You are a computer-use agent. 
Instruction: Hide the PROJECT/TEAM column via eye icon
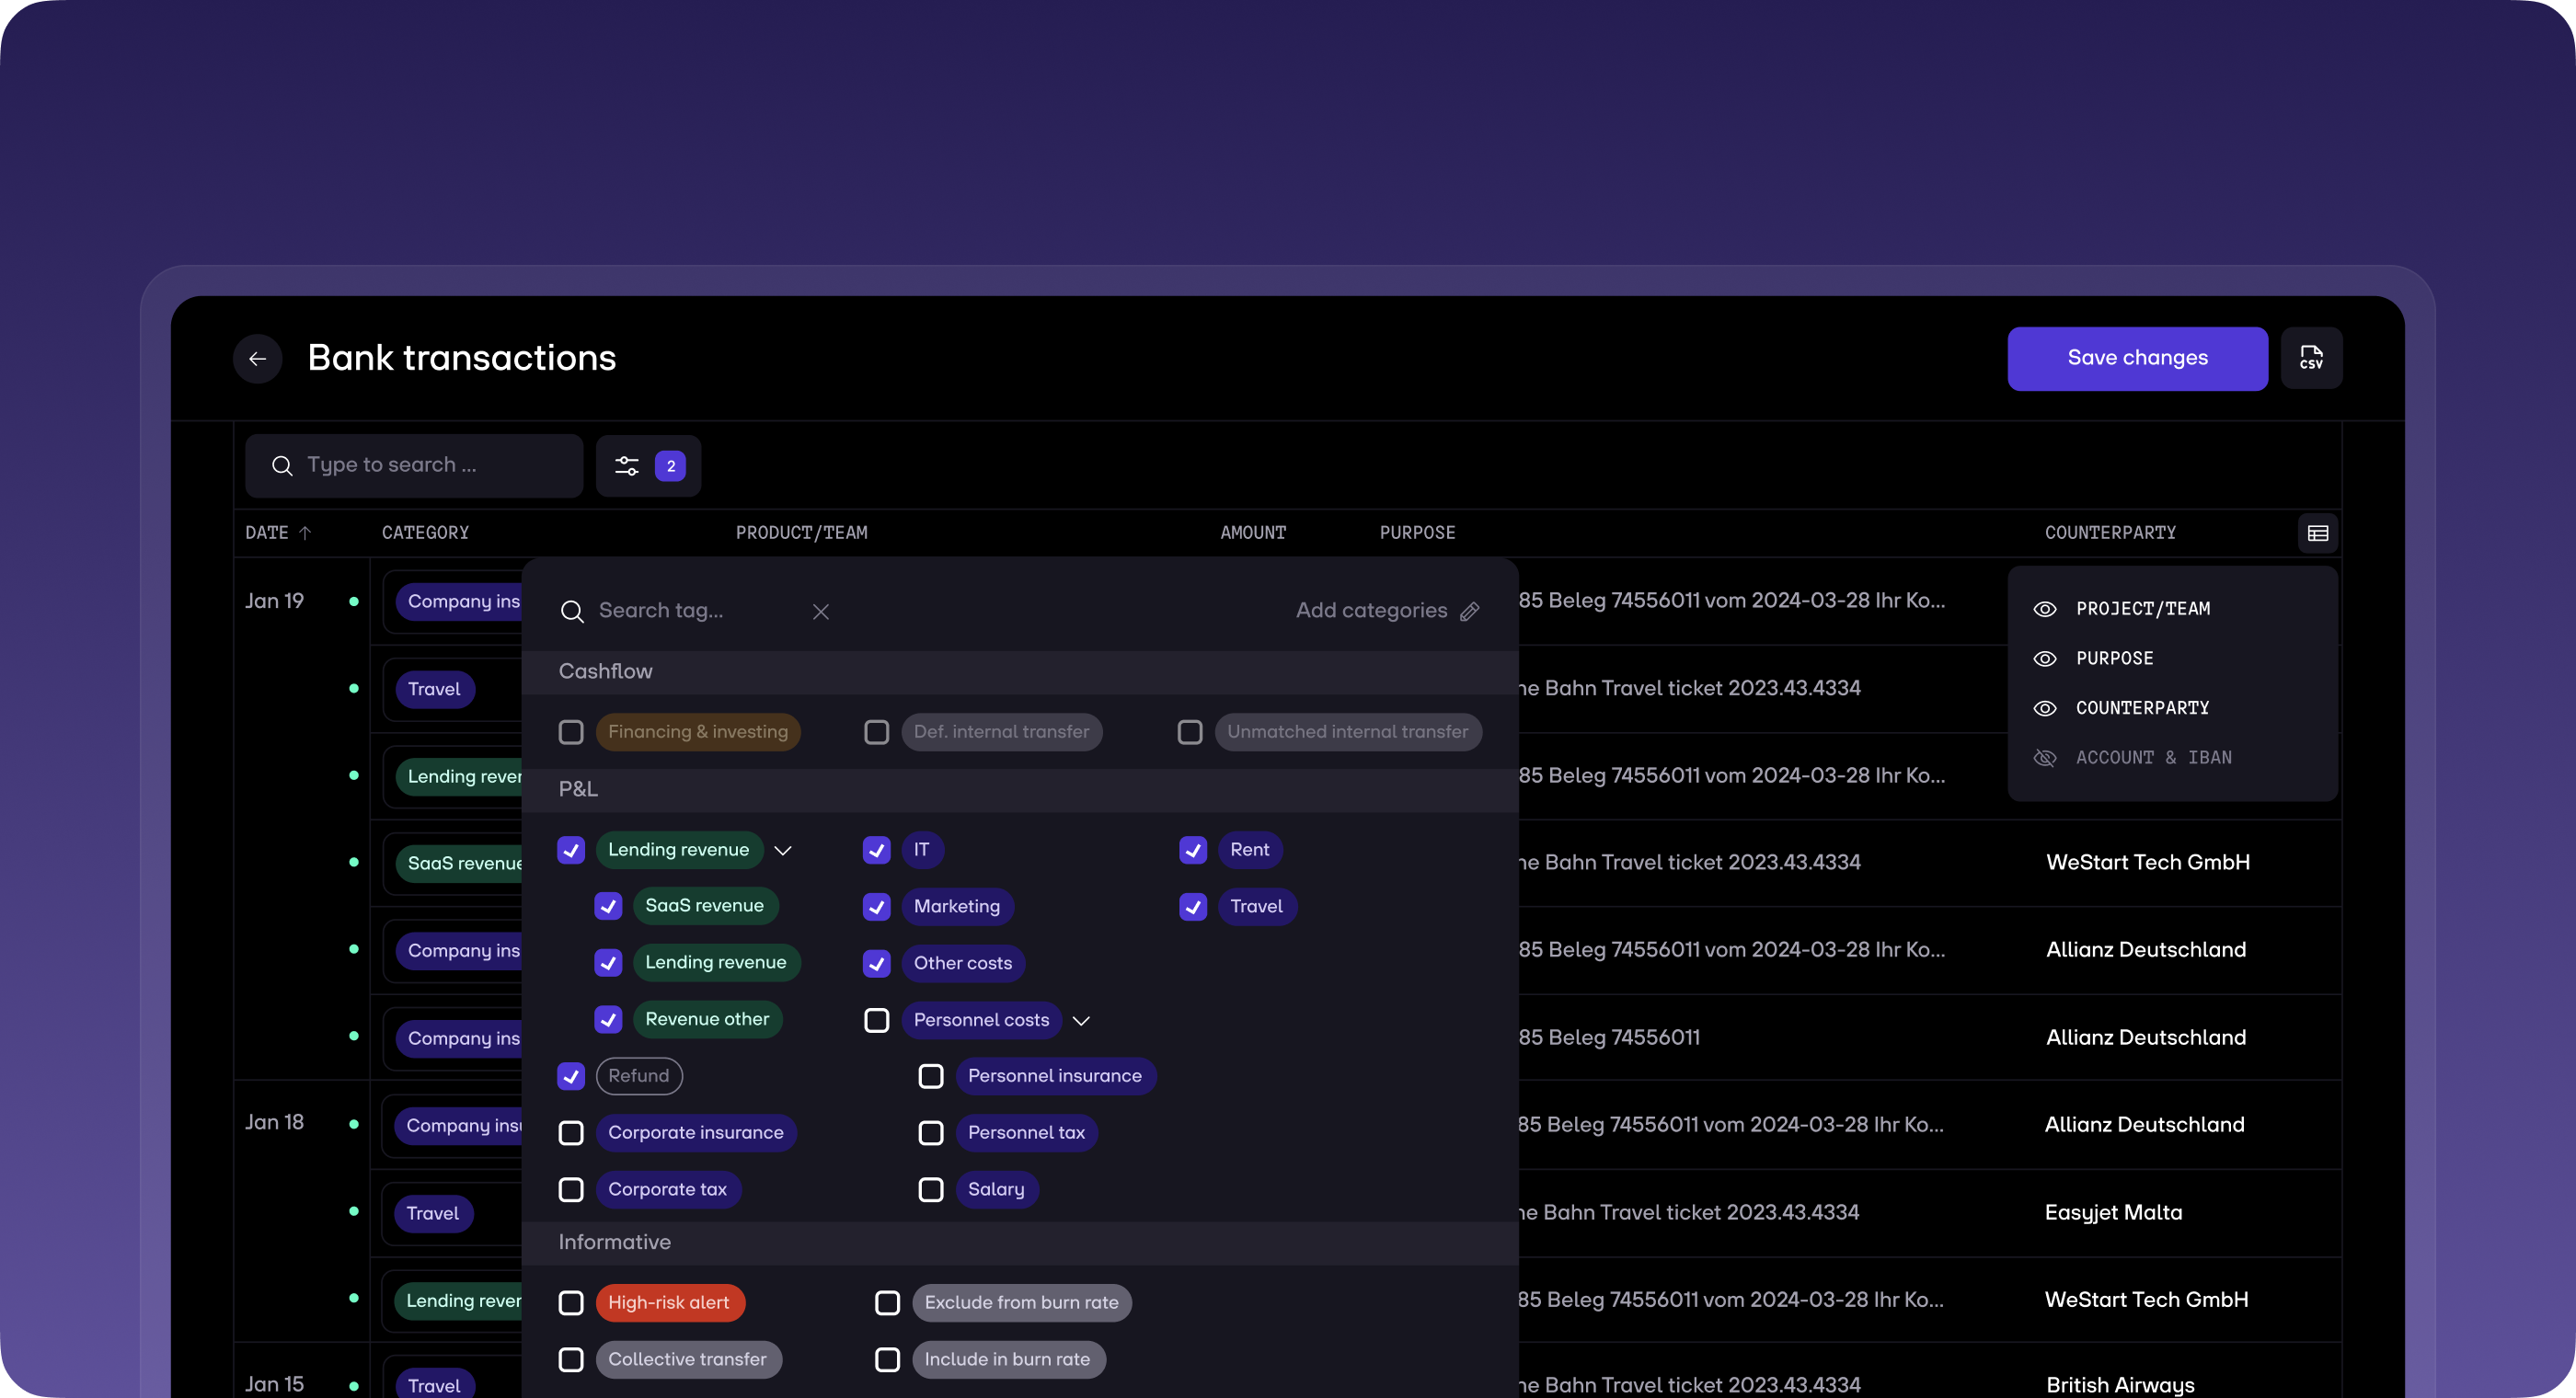pyautogui.click(x=2045, y=609)
